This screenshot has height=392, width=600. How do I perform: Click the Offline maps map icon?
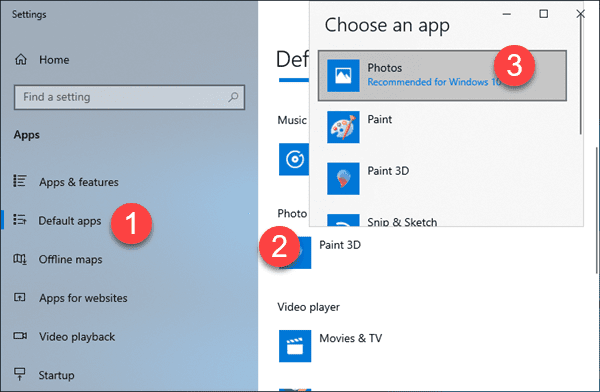click(x=20, y=259)
